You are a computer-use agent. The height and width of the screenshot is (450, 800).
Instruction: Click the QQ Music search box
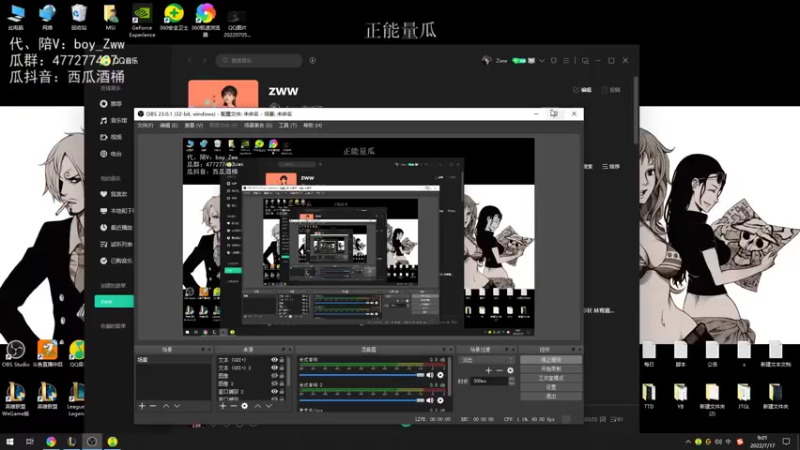coord(259,60)
